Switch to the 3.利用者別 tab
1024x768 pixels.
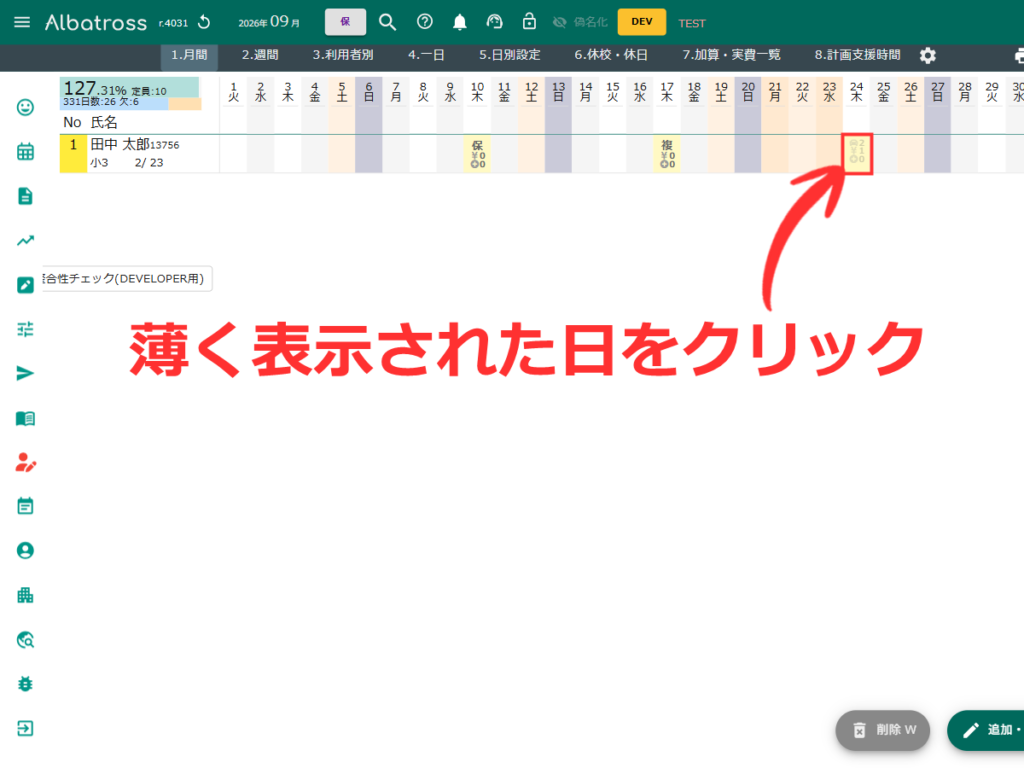click(x=343, y=56)
